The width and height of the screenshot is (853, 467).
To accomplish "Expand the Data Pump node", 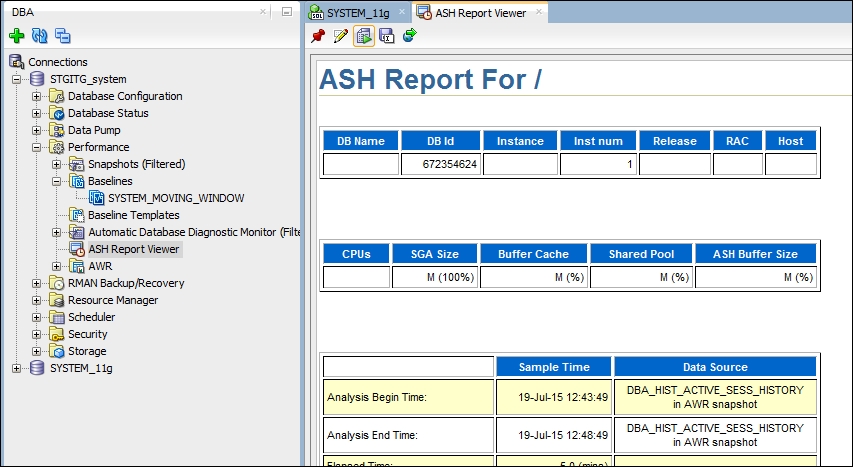I will click(36, 130).
